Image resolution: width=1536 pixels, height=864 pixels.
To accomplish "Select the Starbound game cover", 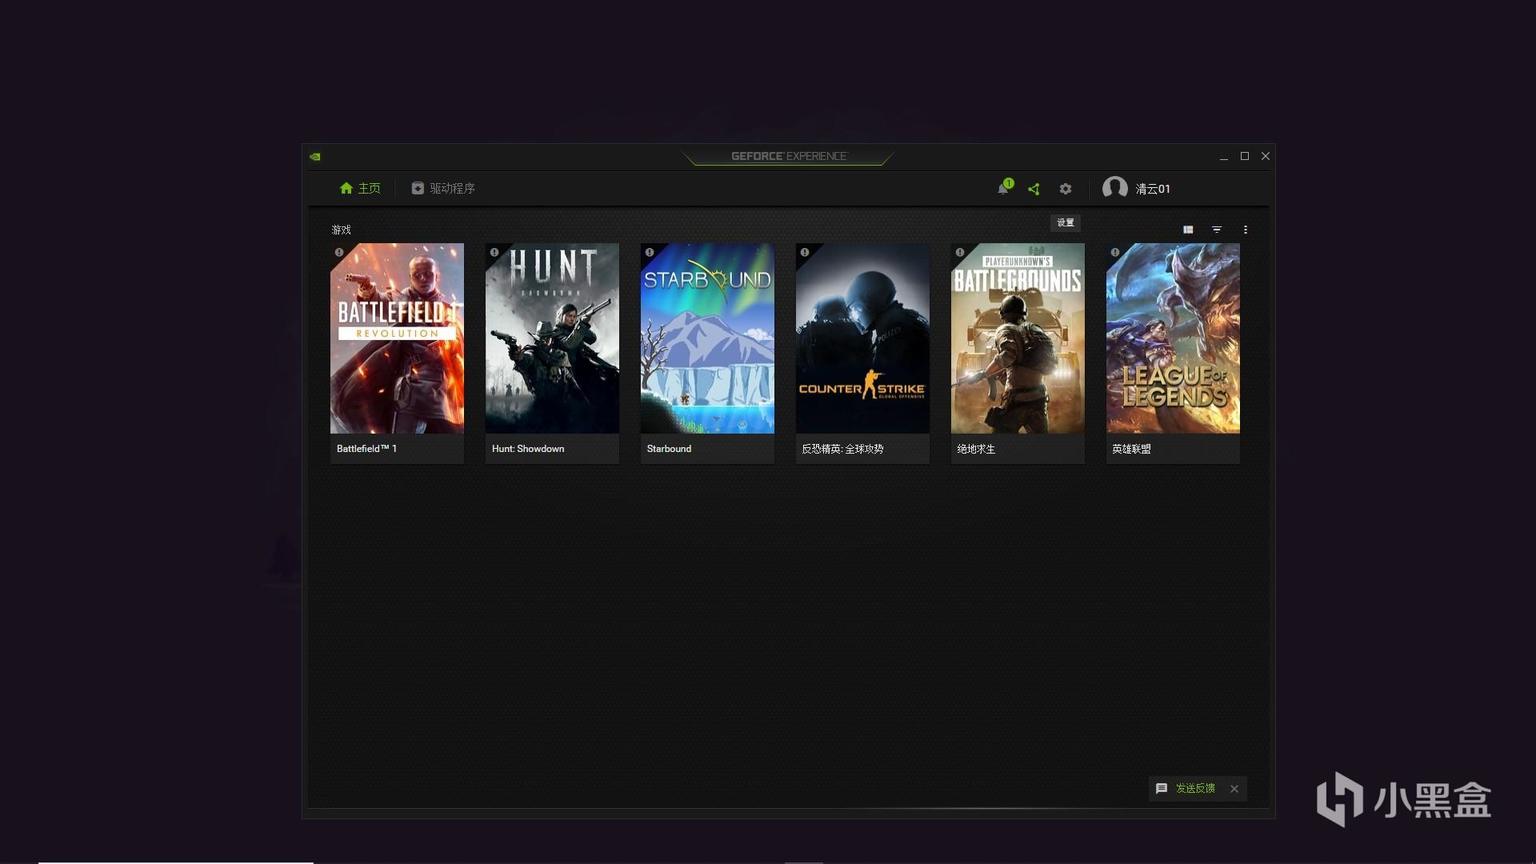I will tap(707, 340).
